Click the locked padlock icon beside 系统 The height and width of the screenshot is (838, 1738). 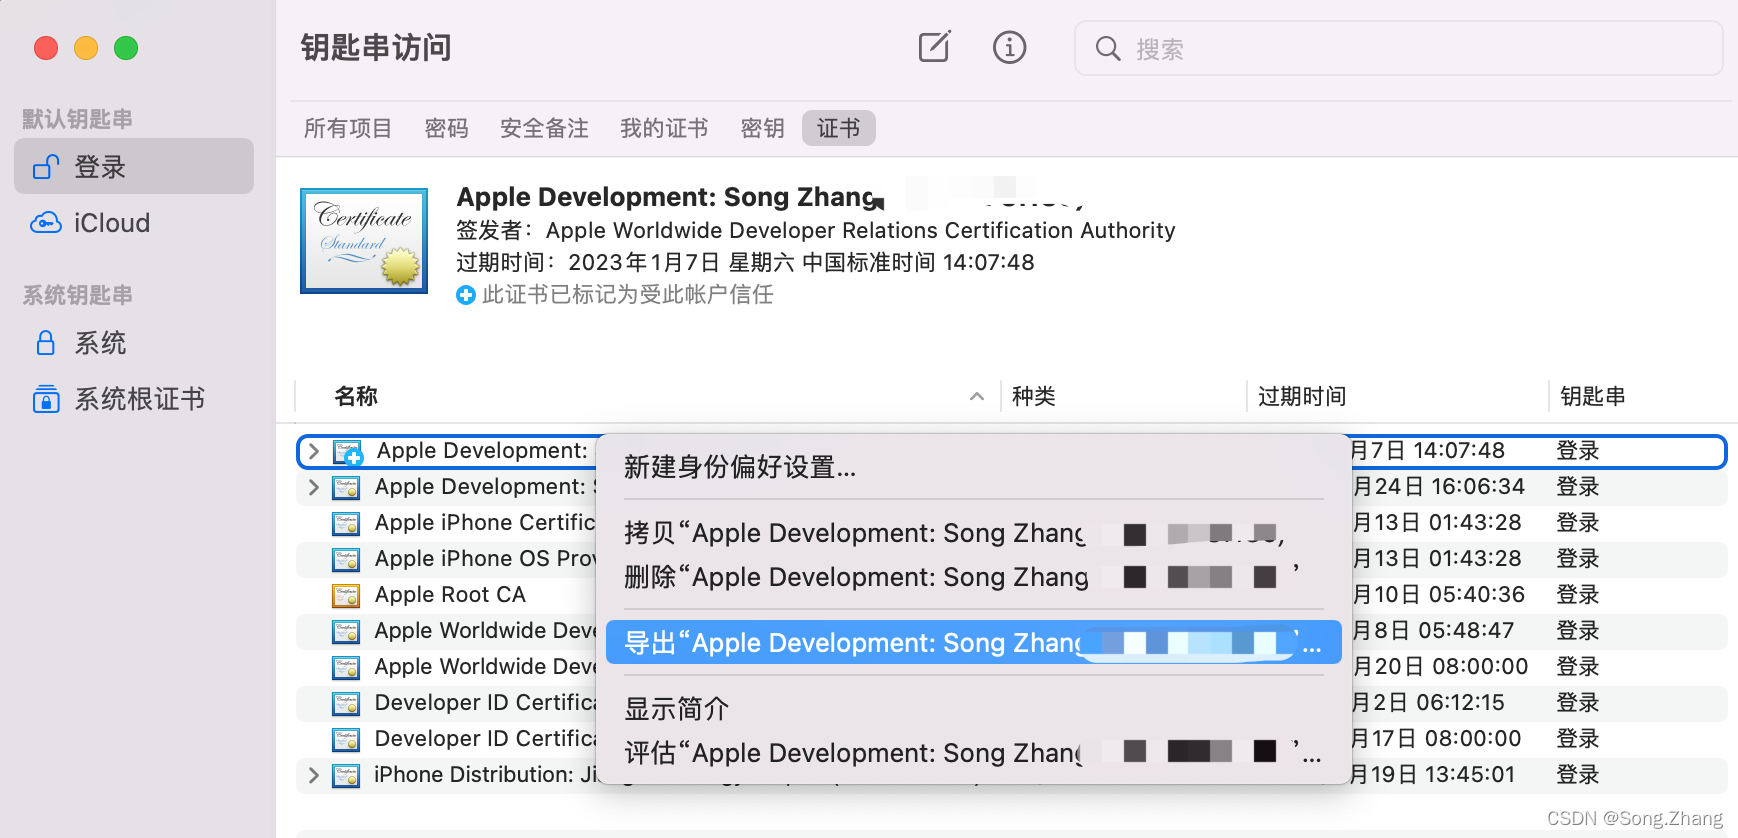pos(46,343)
